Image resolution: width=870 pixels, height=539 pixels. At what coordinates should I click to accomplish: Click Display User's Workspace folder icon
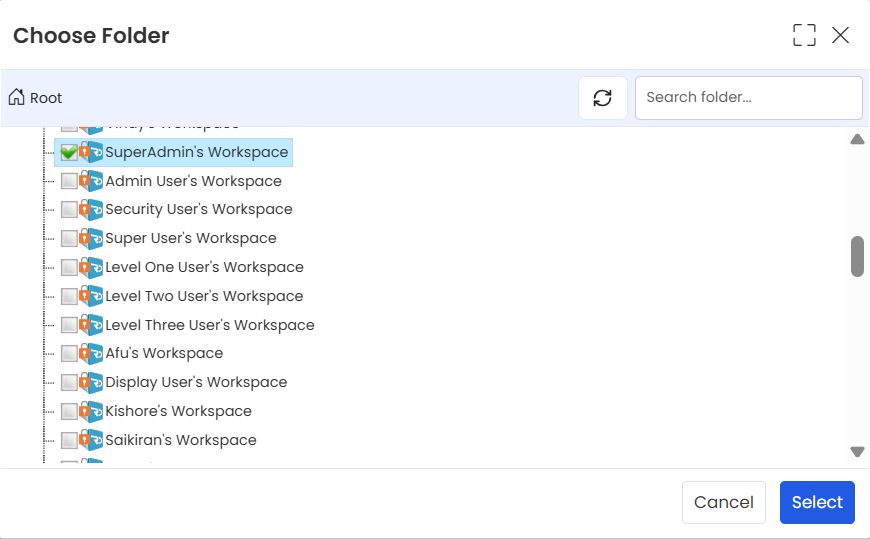pyautogui.click(x=91, y=382)
